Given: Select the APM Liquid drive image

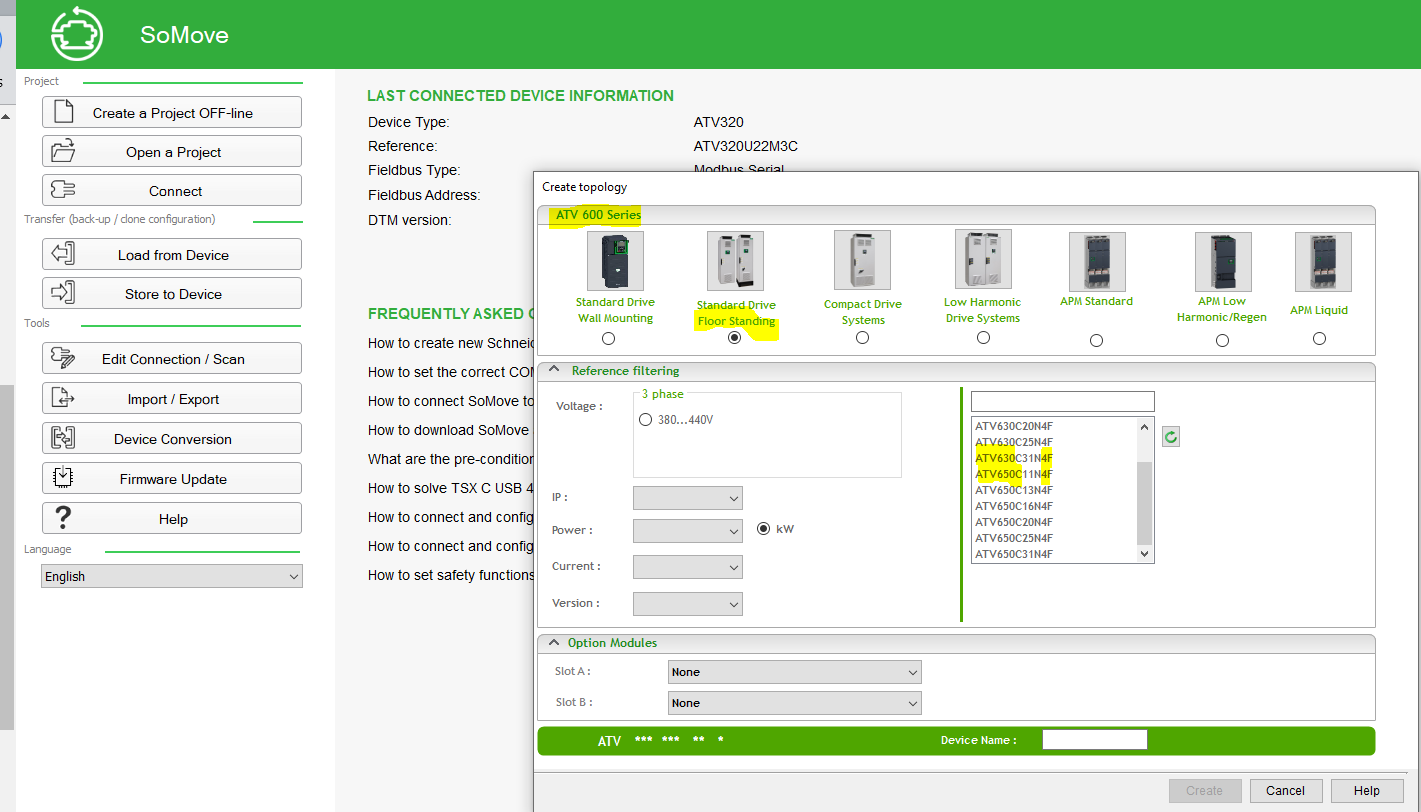Looking at the screenshot, I should [1323, 262].
